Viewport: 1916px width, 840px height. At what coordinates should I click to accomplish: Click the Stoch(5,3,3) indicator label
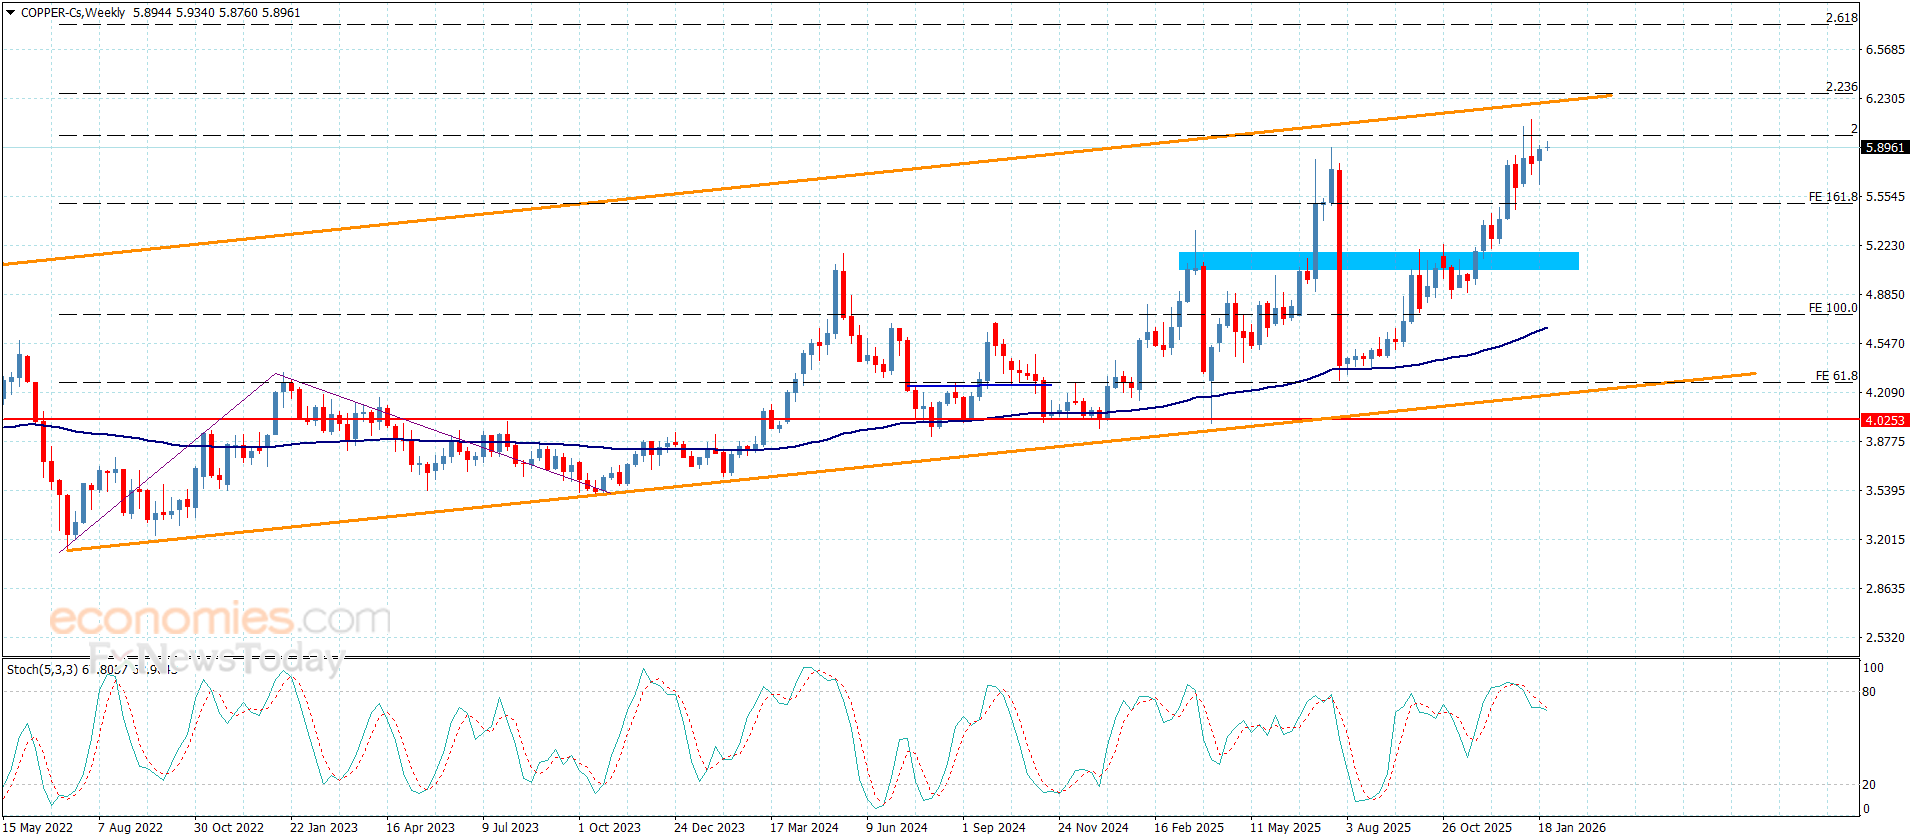pos(42,669)
